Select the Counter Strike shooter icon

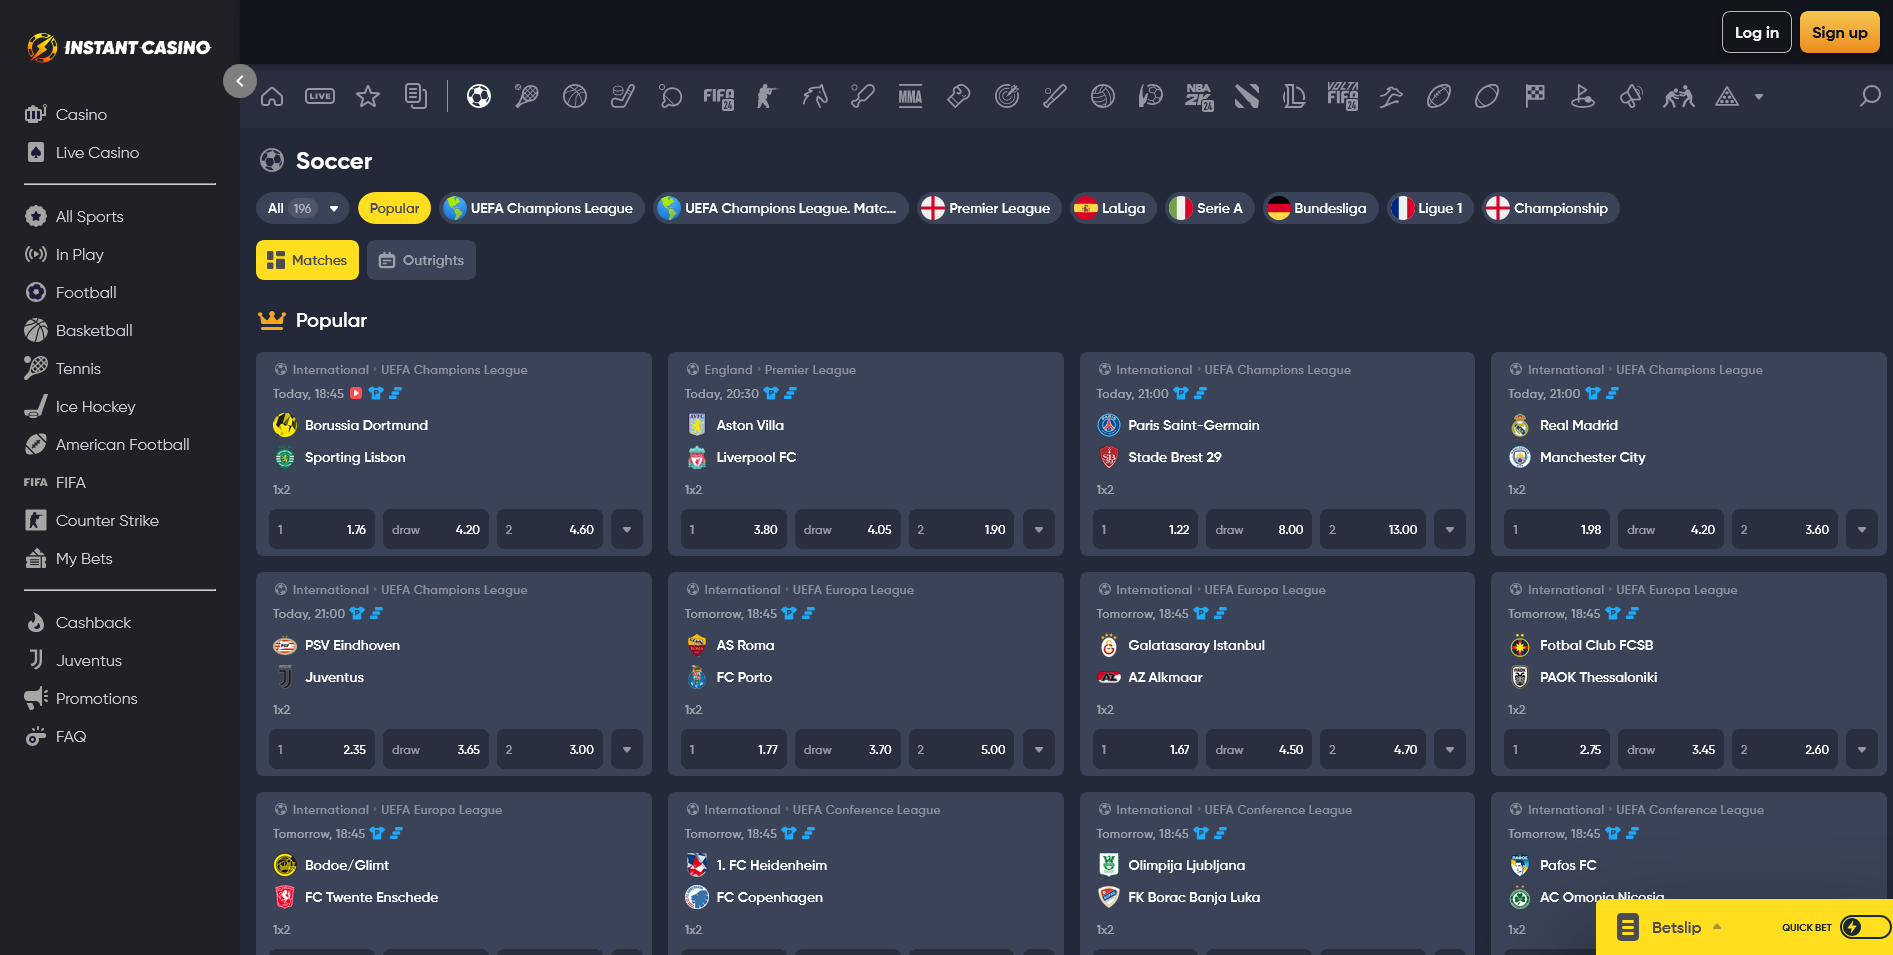click(767, 97)
